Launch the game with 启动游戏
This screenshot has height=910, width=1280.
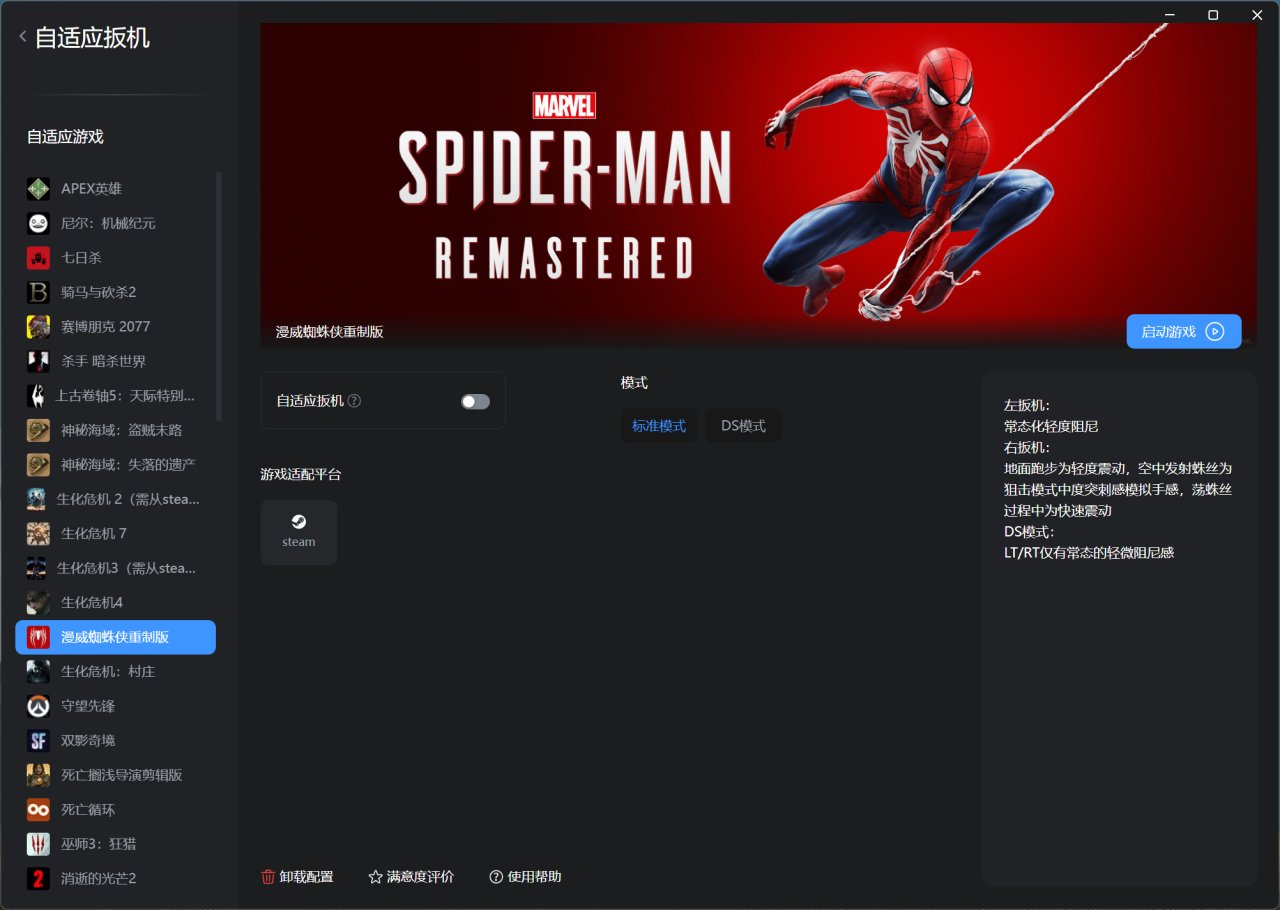coord(1183,331)
